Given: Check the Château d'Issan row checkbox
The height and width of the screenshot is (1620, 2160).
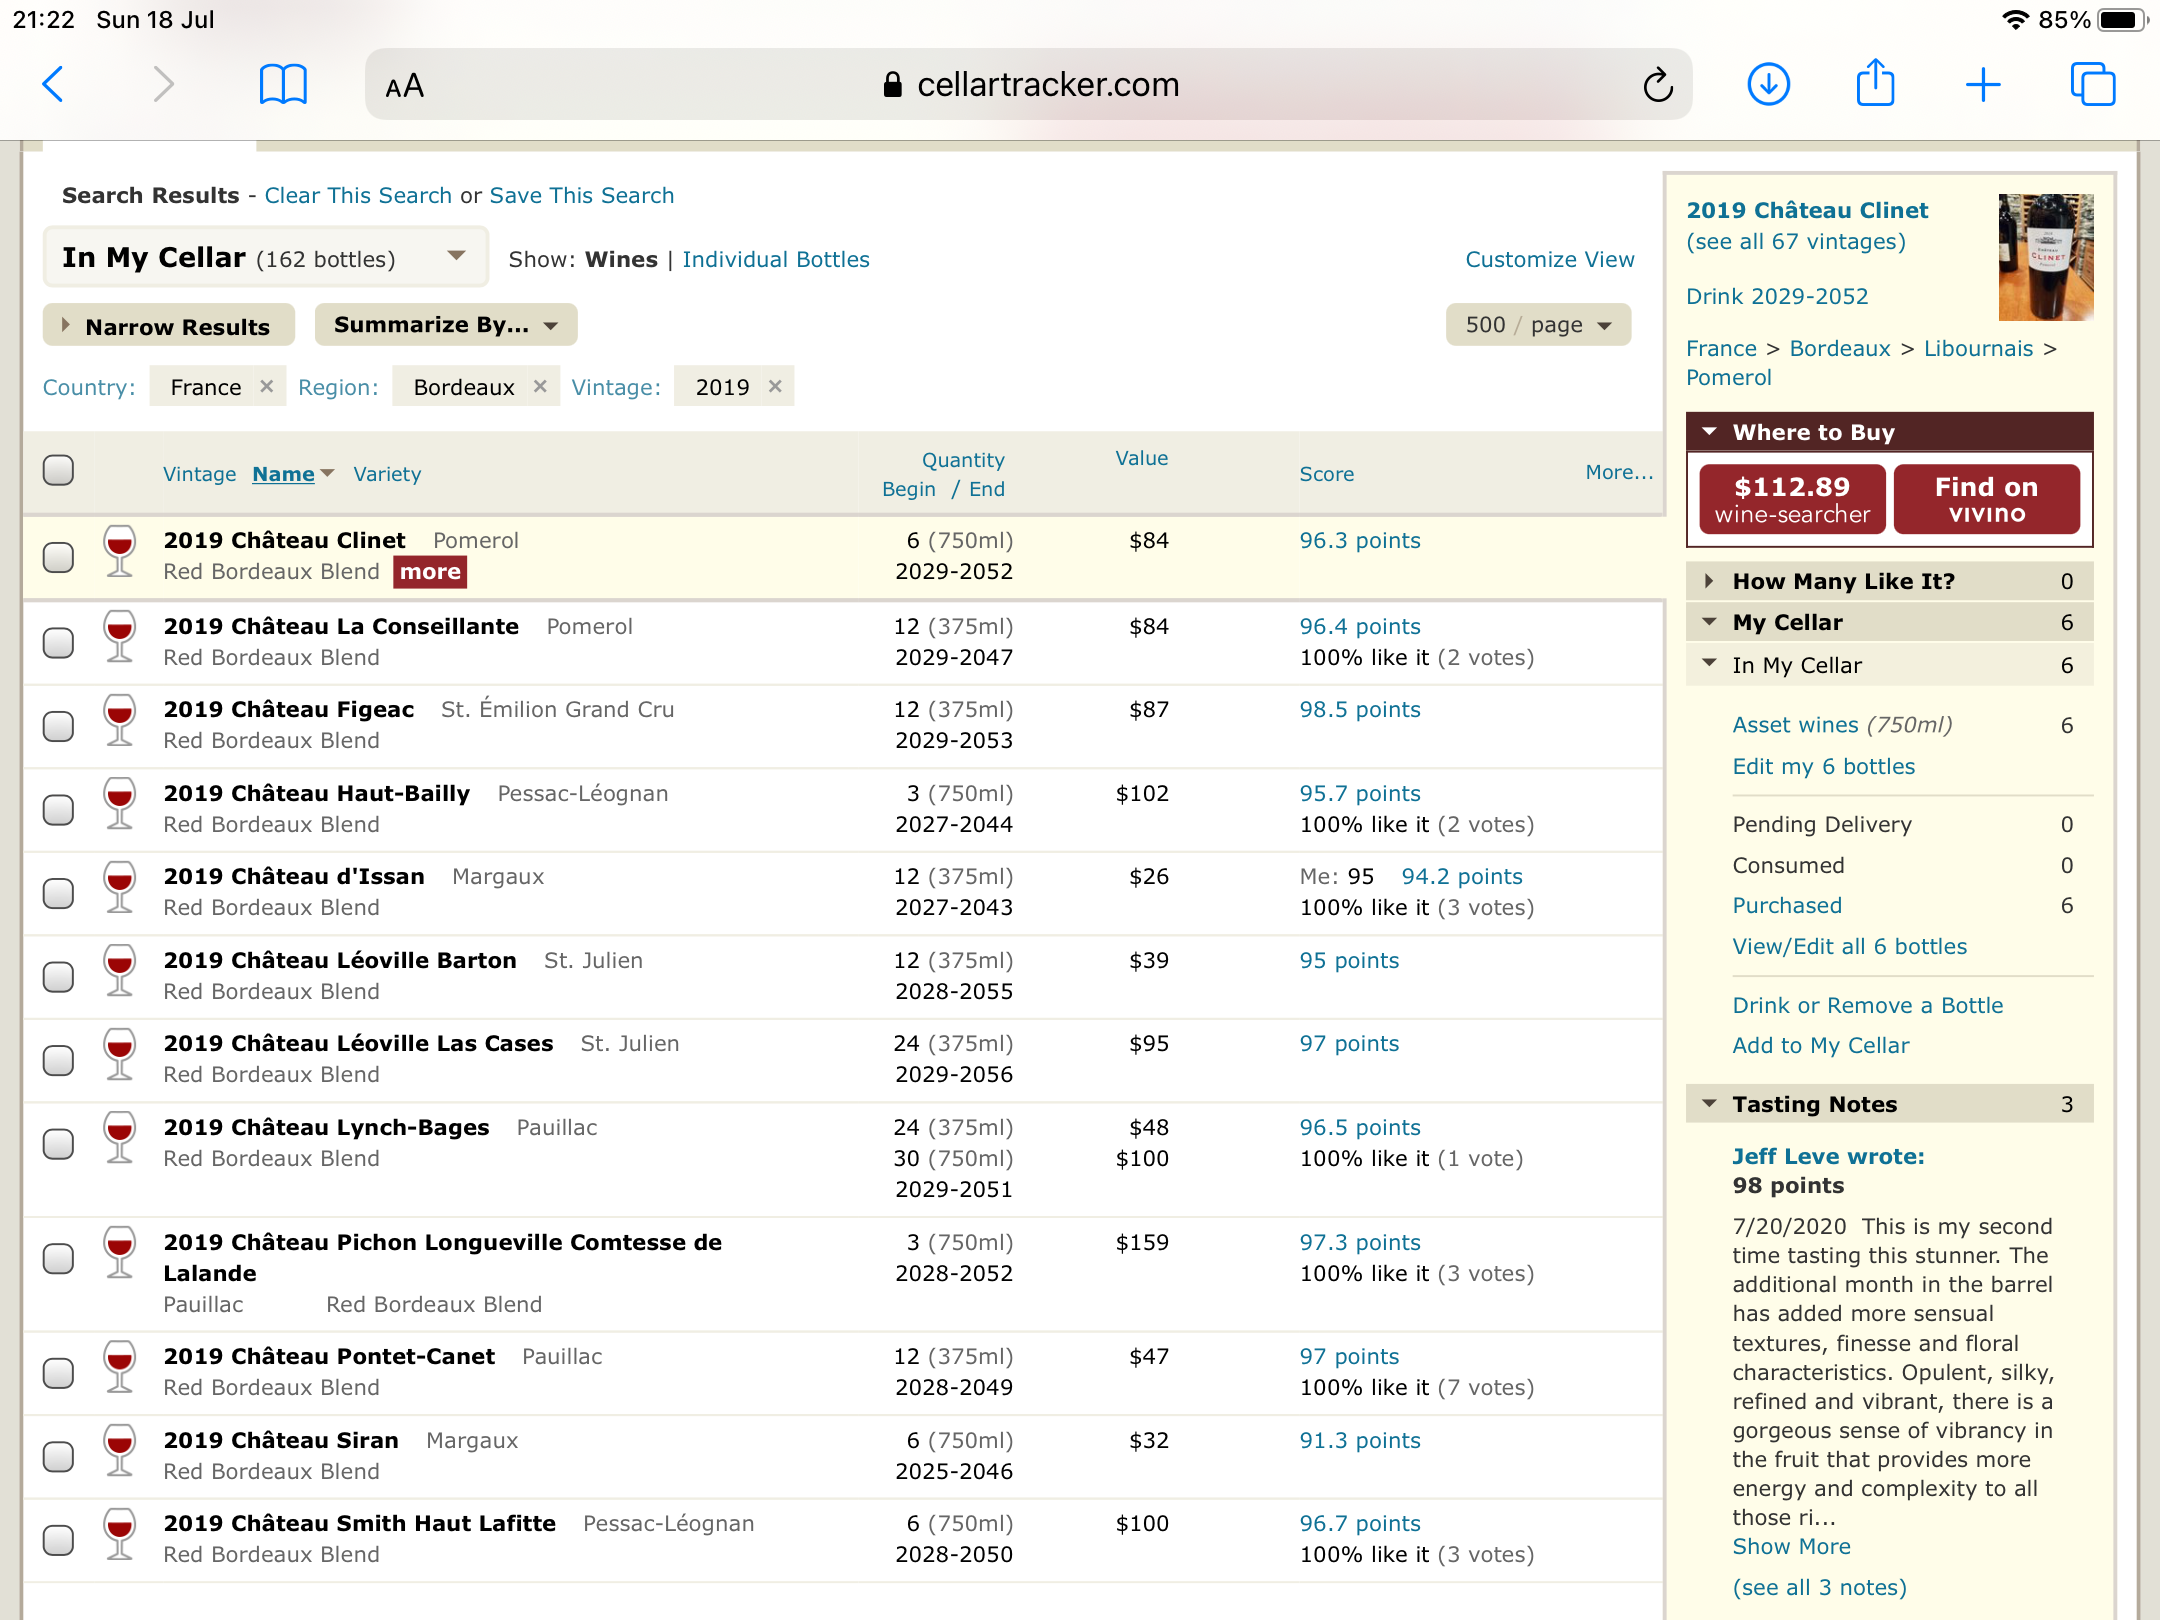Looking at the screenshot, I should (59, 893).
